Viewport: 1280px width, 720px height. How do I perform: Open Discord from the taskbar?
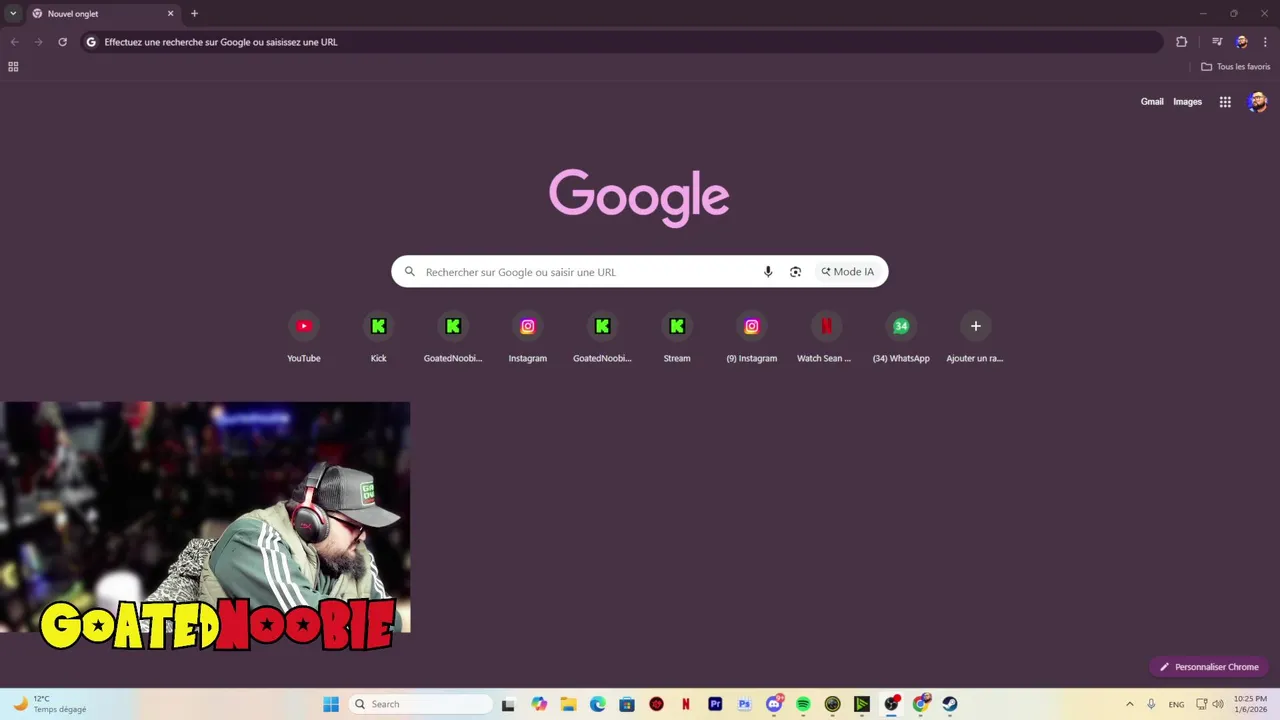(774, 704)
